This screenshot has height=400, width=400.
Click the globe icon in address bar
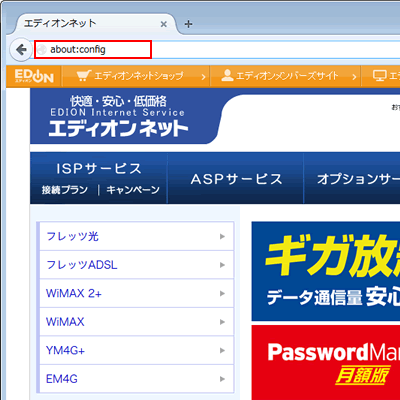(x=42, y=50)
